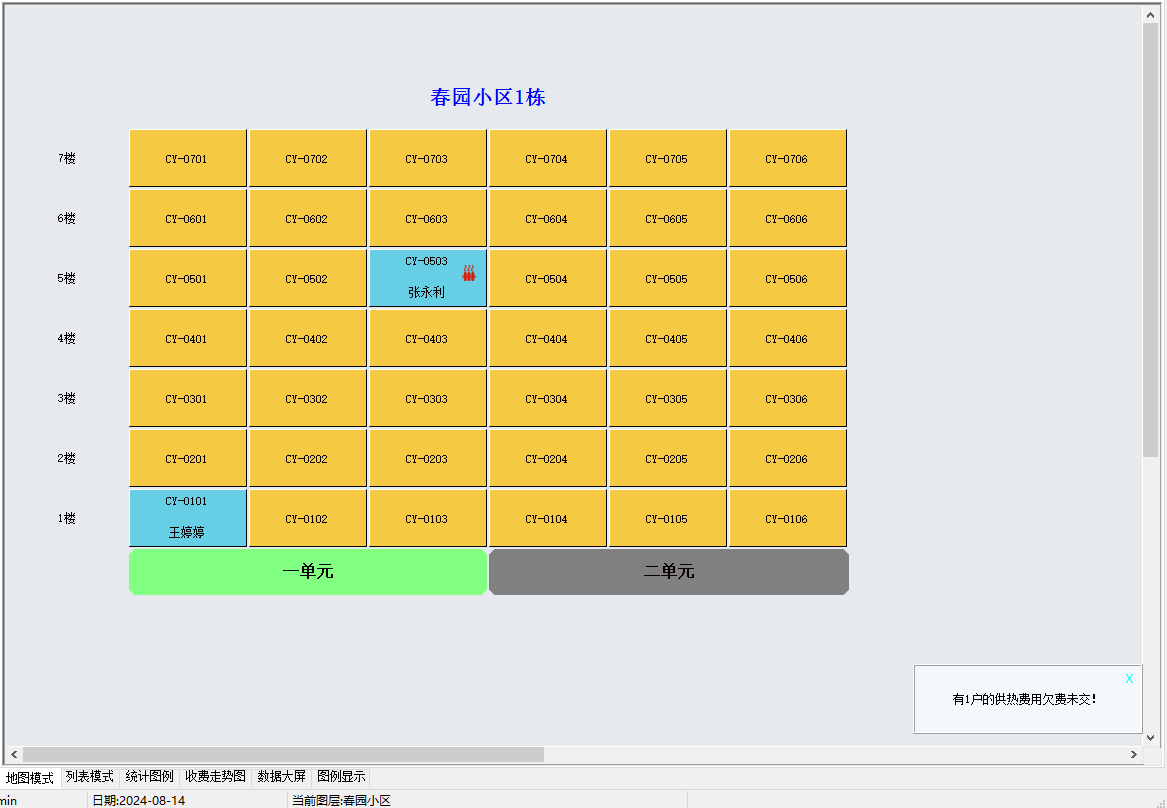Select room CY-0703

428,158
